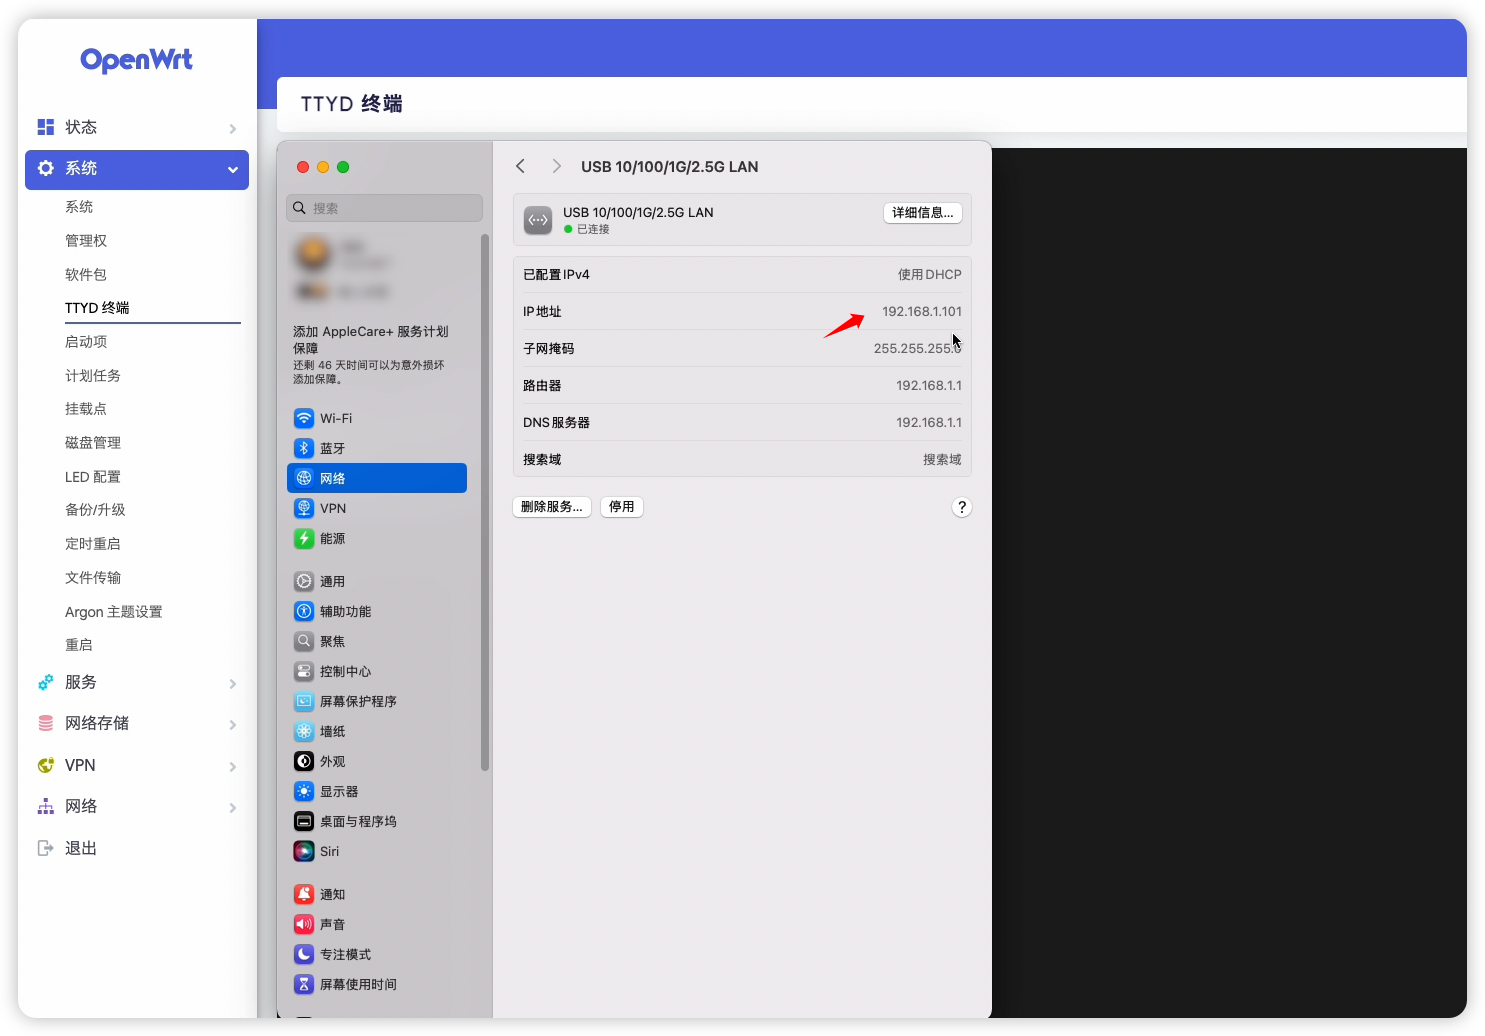Select the 网络 settings icon
The width and height of the screenshot is (1485, 1036).
click(333, 478)
